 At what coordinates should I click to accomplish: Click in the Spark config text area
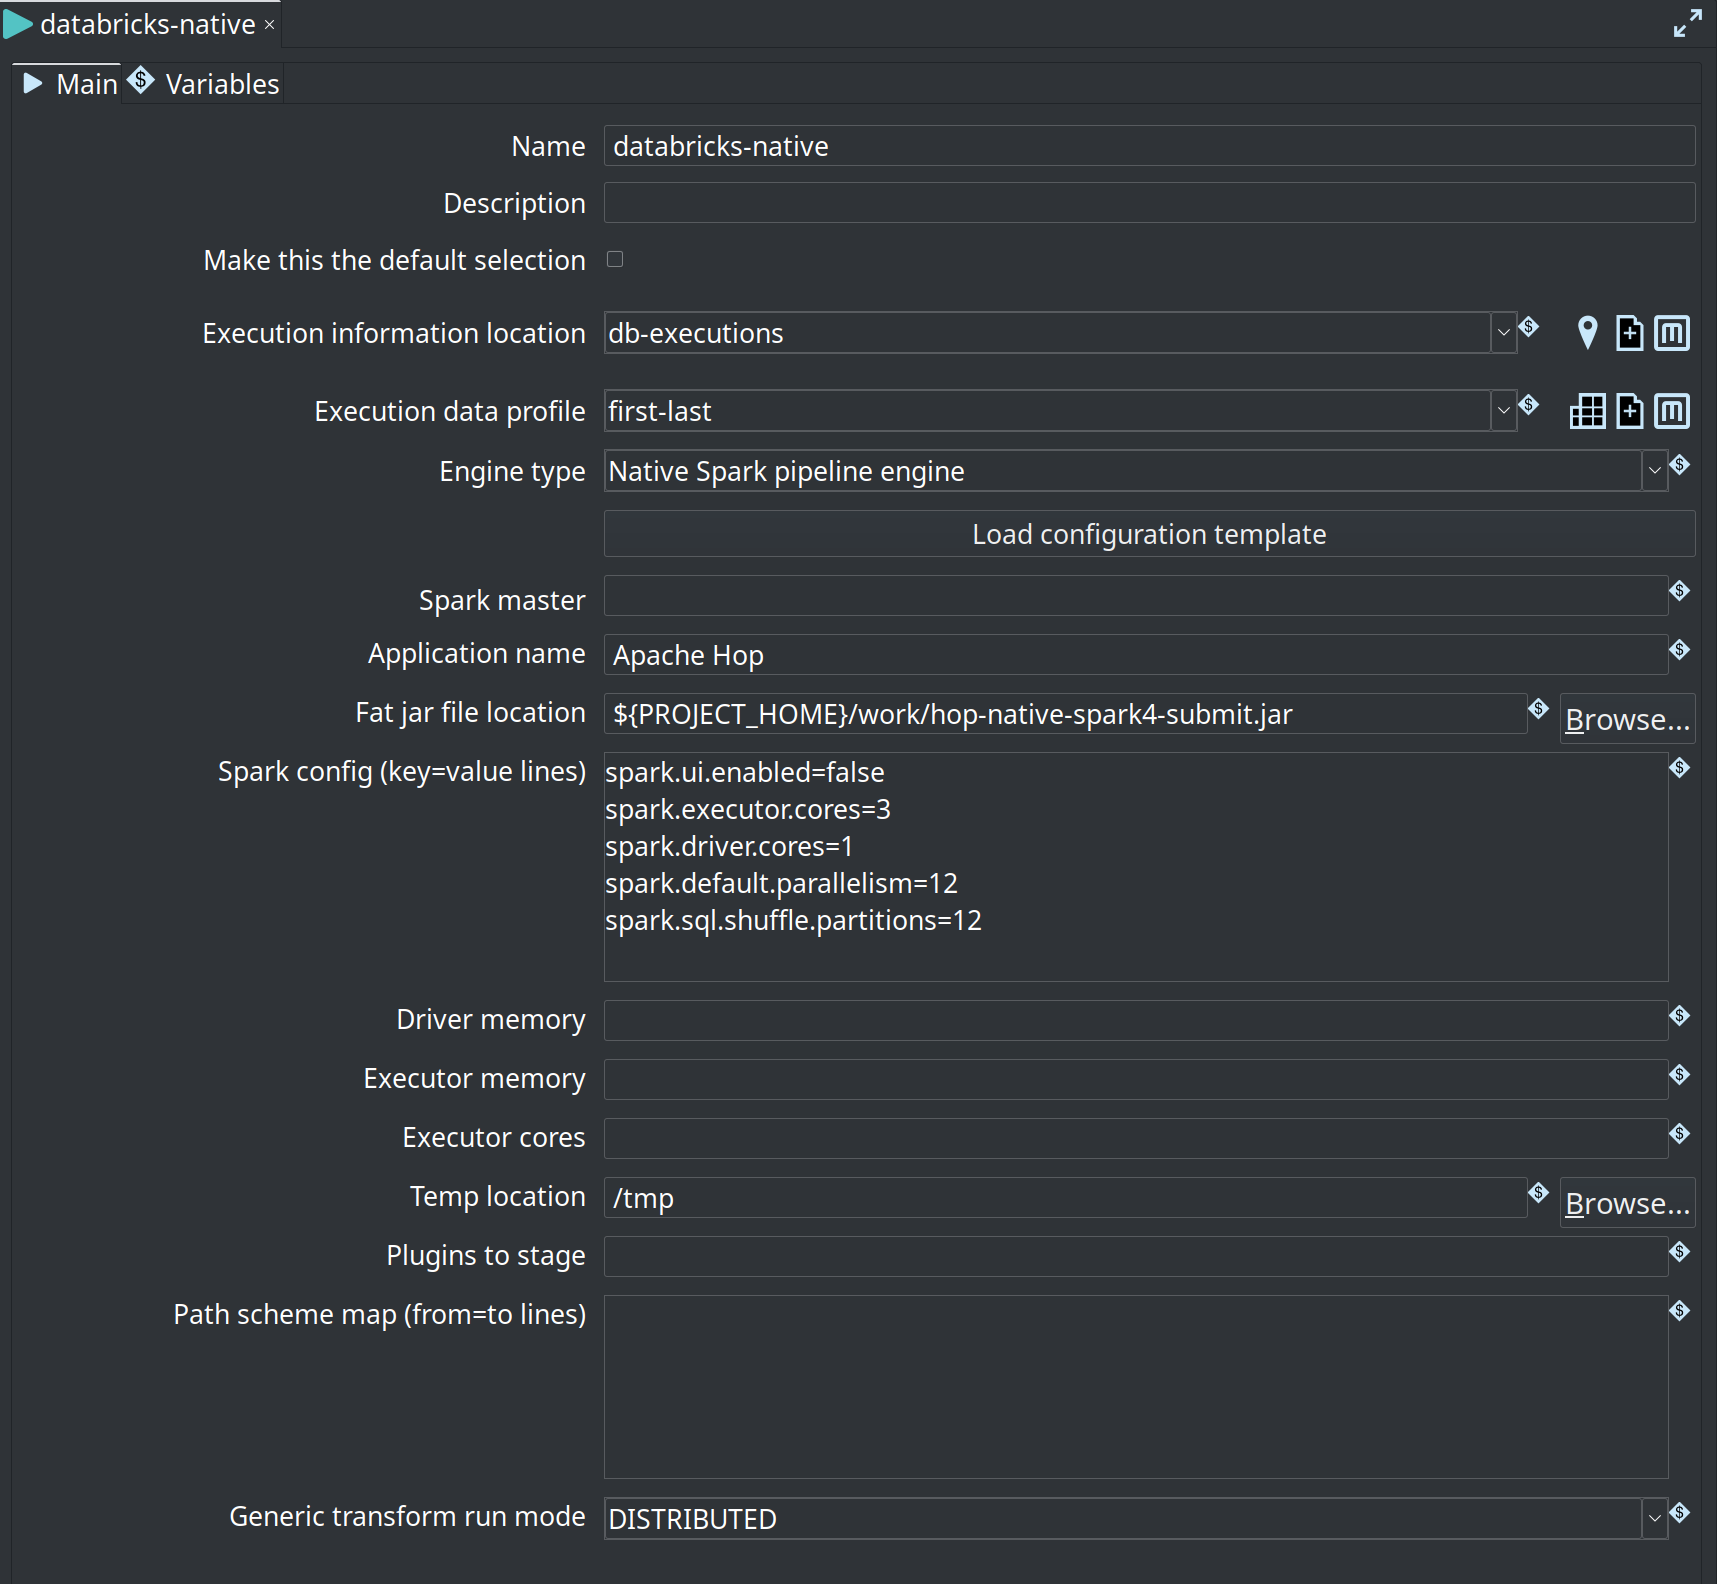[x=1135, y=867]
